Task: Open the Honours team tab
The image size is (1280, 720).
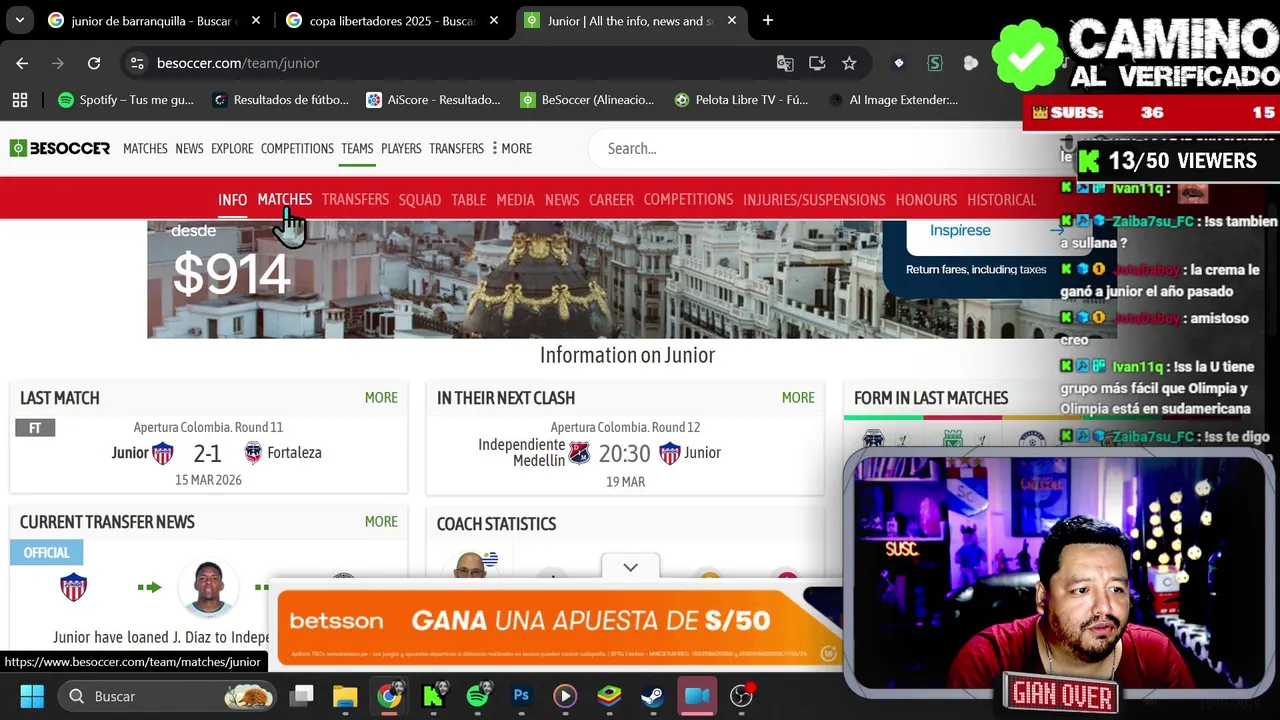Action: 926,200
